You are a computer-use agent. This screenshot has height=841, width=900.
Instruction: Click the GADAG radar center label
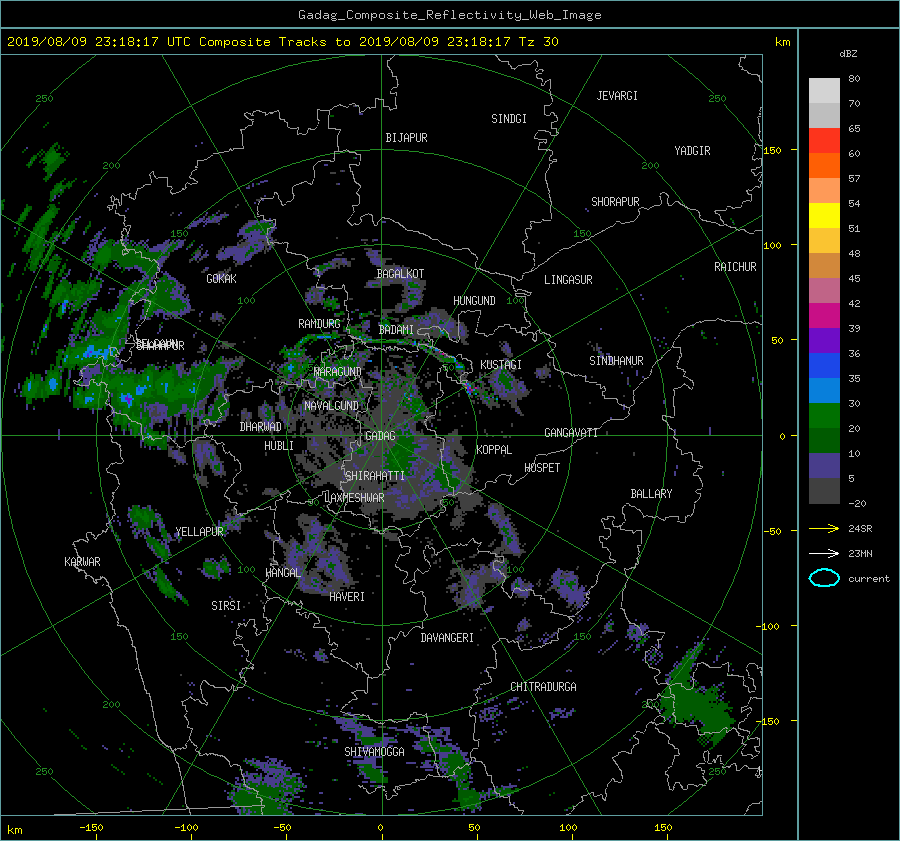click(380, 436)
